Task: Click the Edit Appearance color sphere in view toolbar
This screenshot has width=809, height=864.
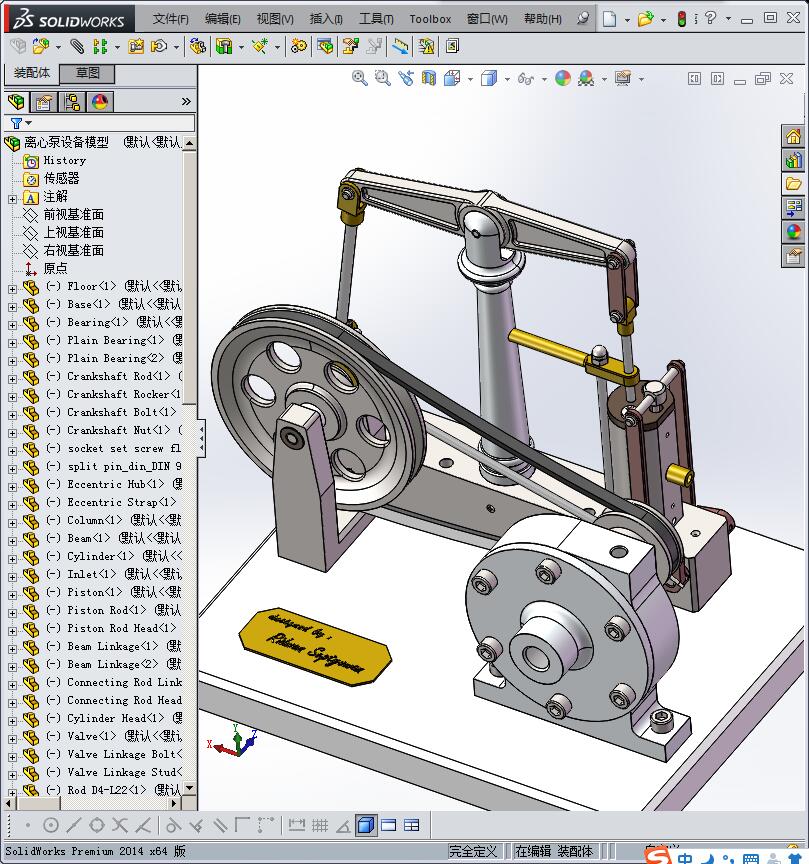Action: [563, 78]
